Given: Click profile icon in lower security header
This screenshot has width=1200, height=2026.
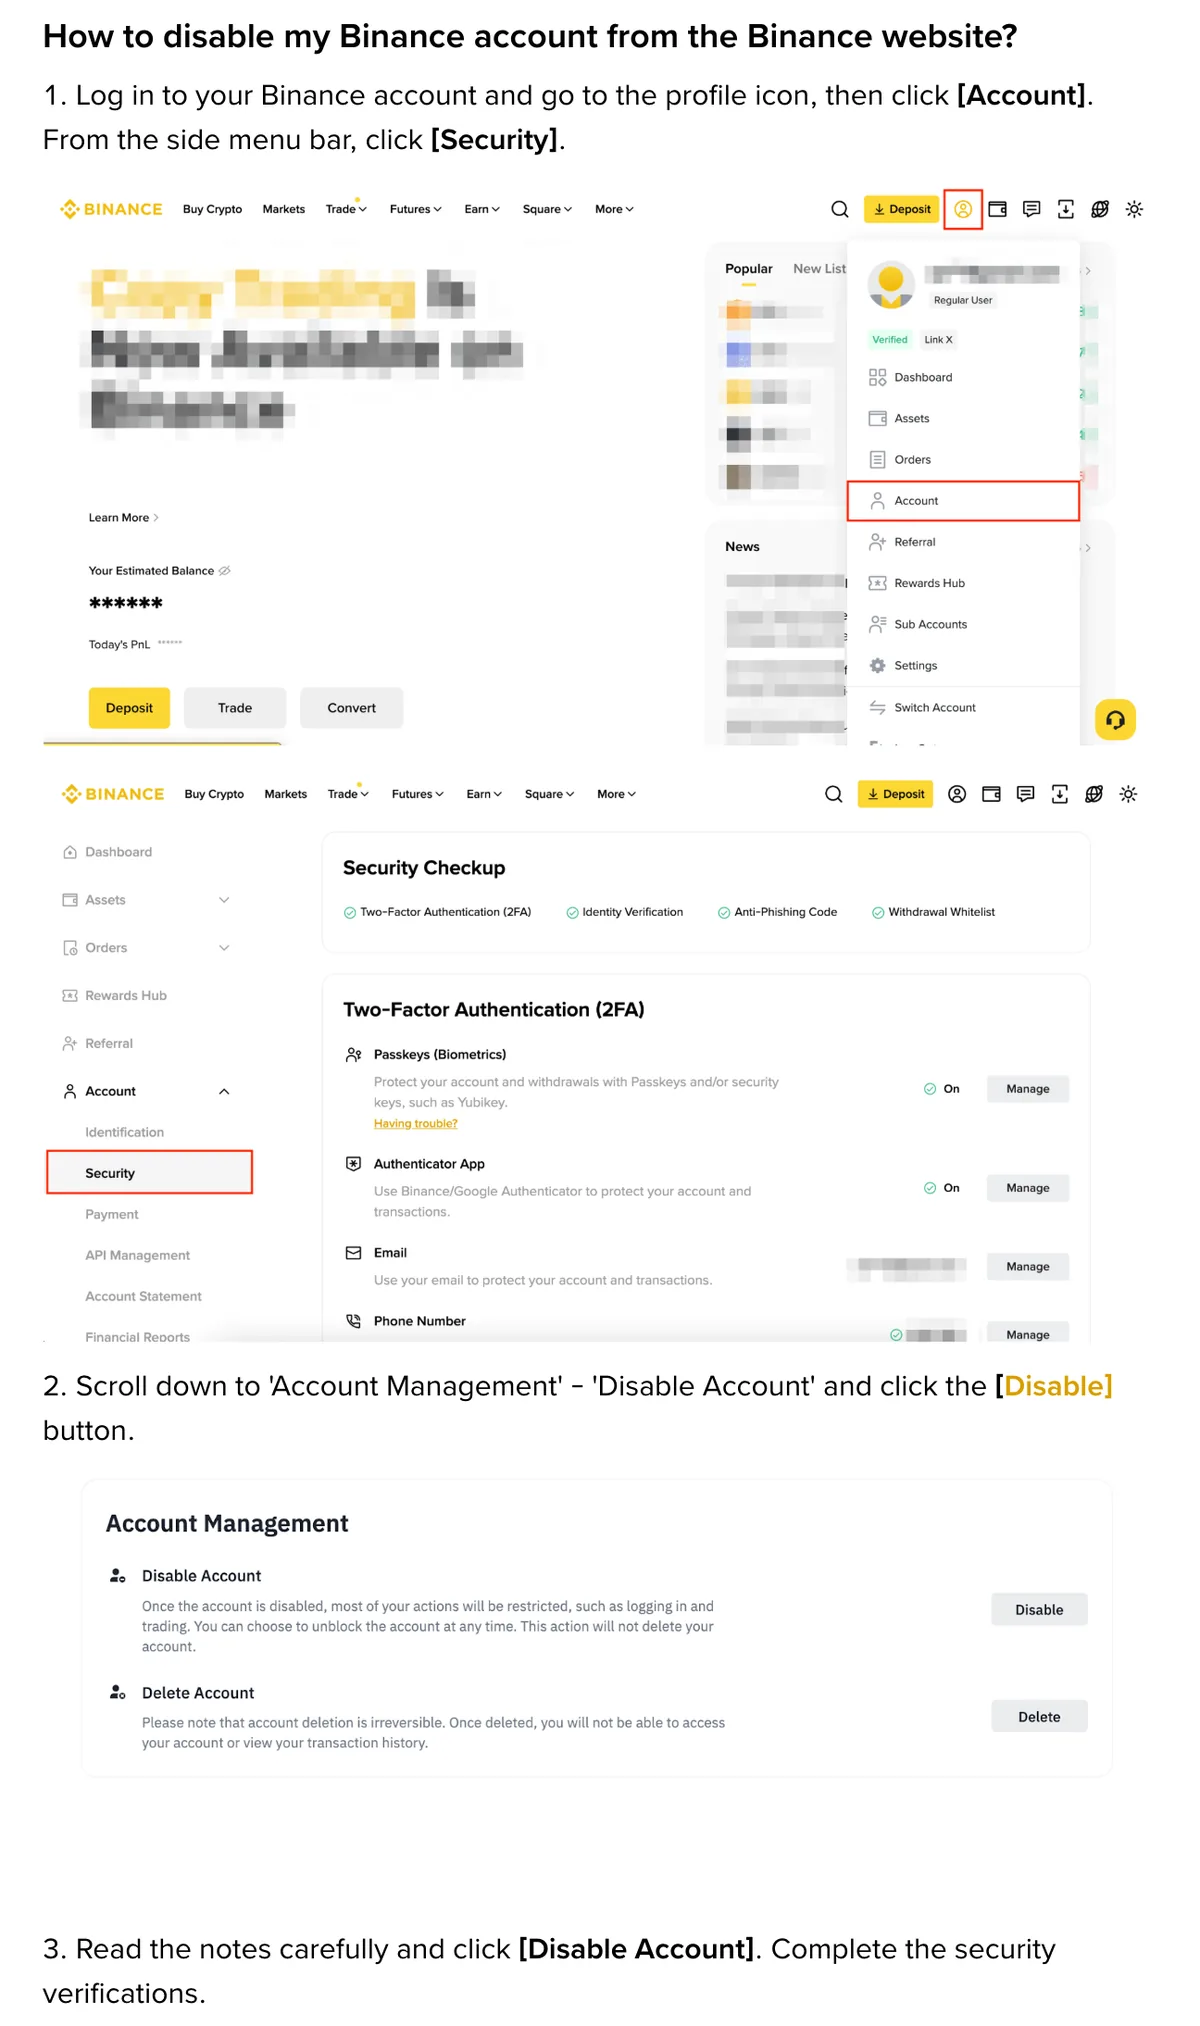Looking at the screenshot, I should (x=957, y=794).
